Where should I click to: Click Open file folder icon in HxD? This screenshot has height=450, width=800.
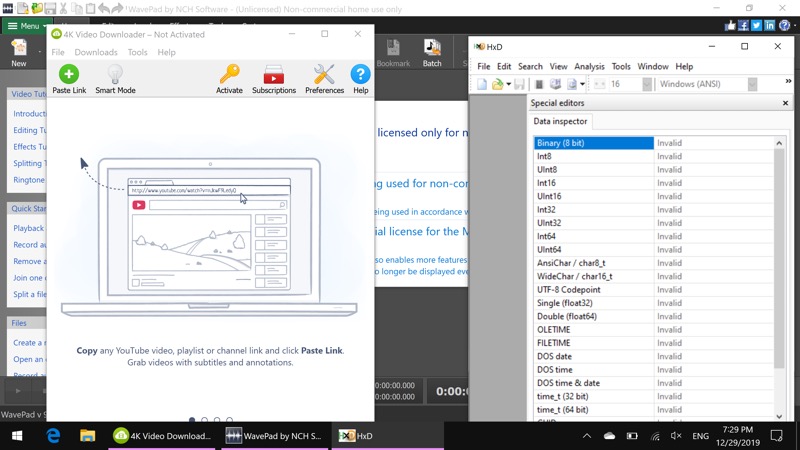click(497, 84)
